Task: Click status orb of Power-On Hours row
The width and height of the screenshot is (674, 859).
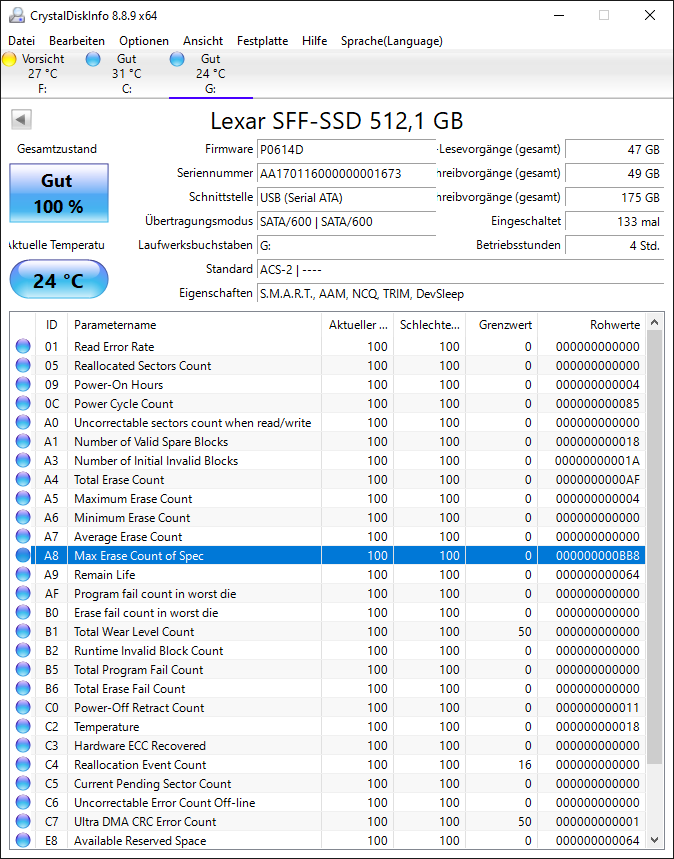Action: (23, 385)
